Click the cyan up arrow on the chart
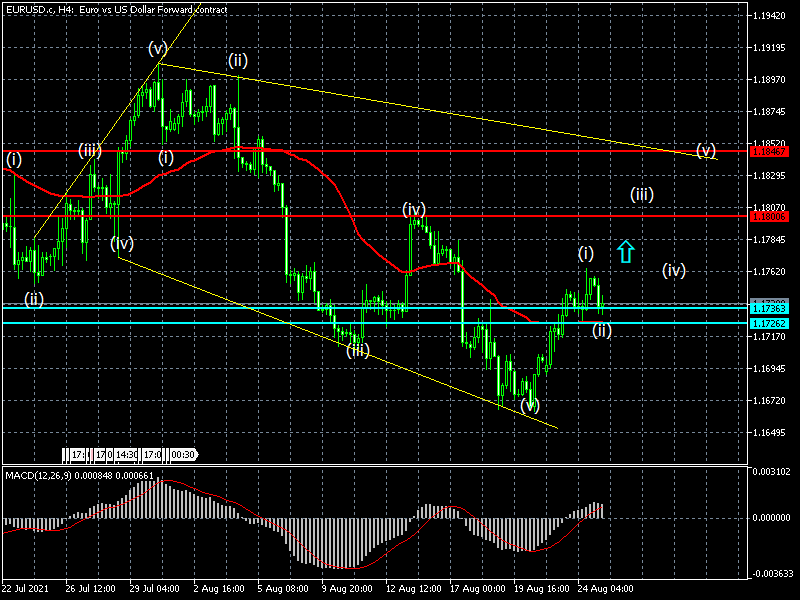Viewport: 800px width, 600px height. point(626,251)
